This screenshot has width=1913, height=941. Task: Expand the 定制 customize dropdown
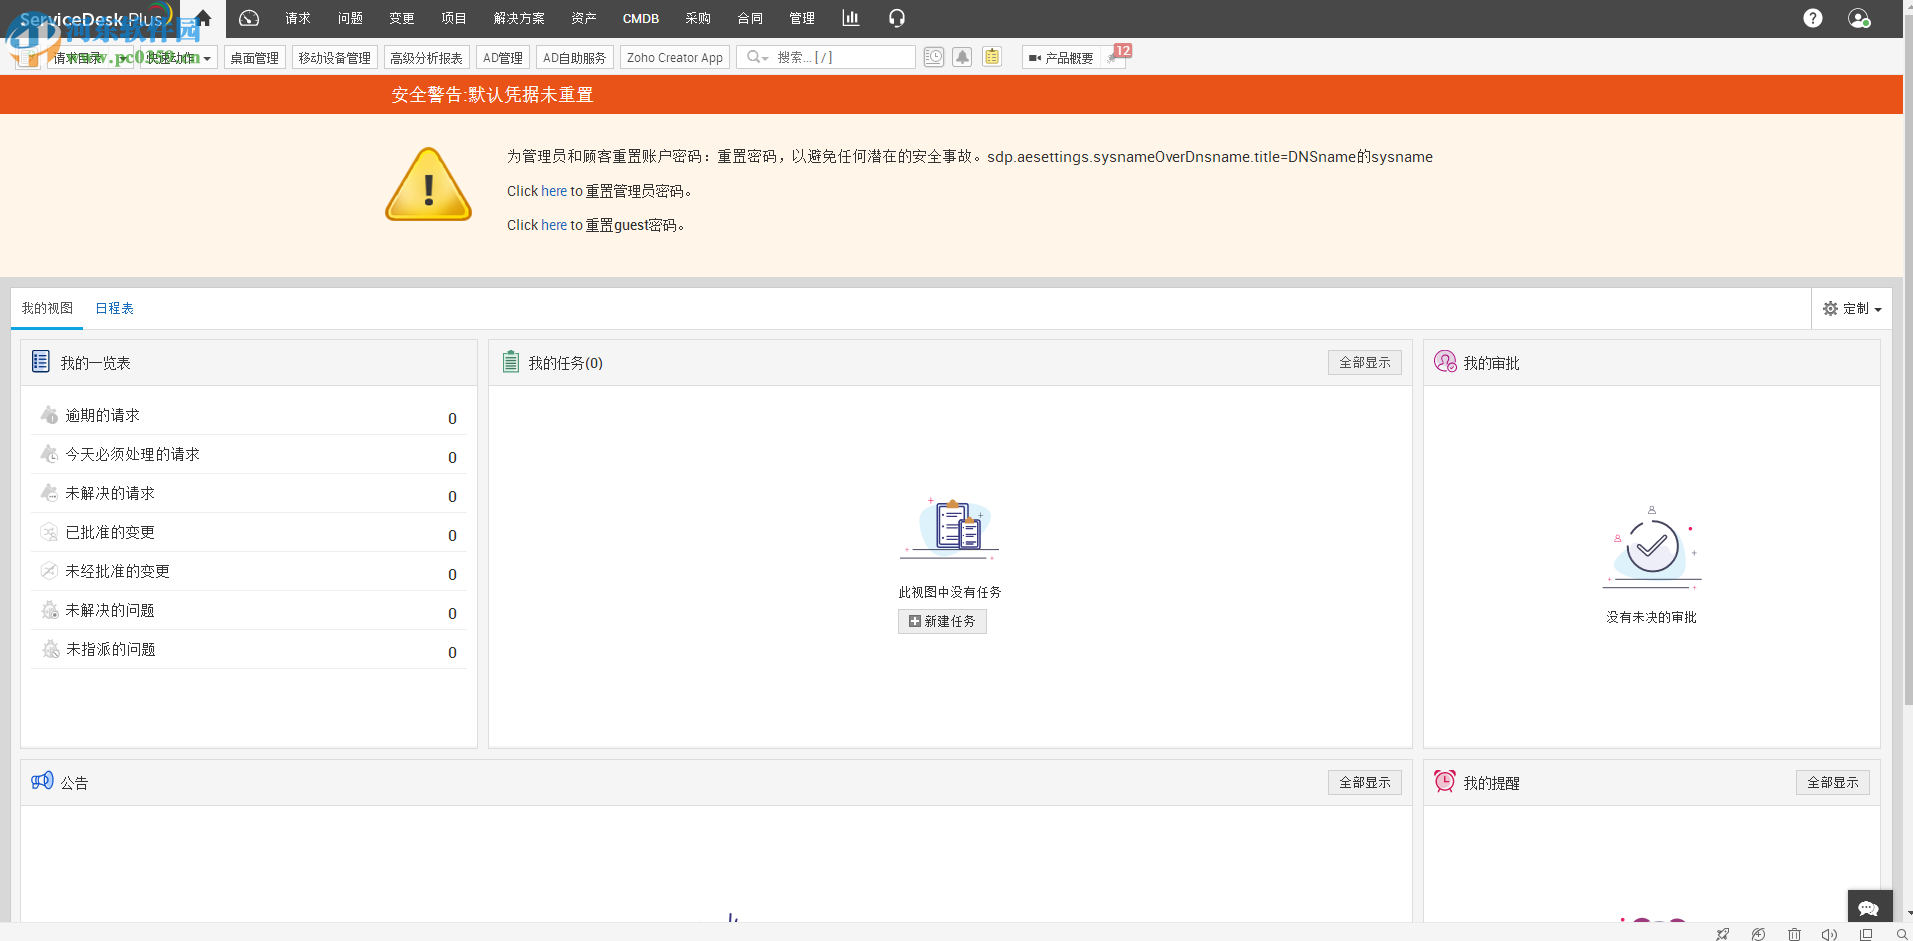click(1852, 308)
